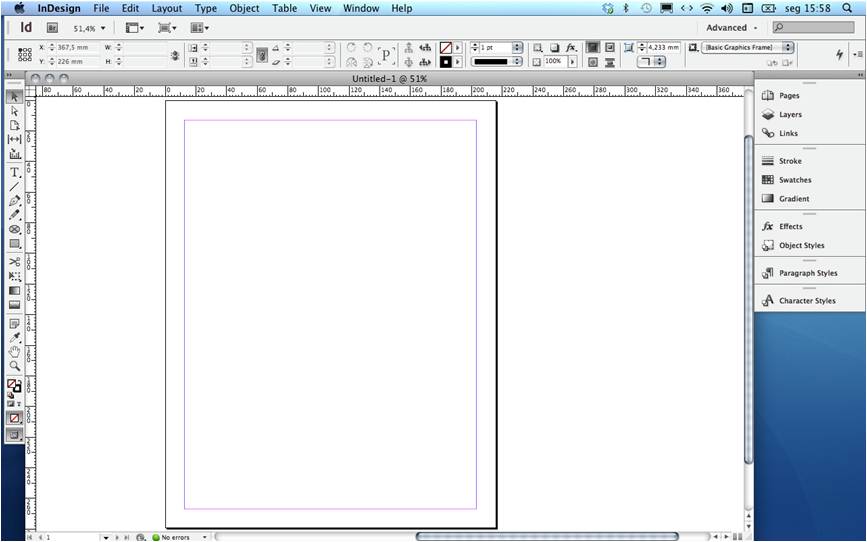Select the Eyedropper tool
The image size is (867, 542).
14,337
